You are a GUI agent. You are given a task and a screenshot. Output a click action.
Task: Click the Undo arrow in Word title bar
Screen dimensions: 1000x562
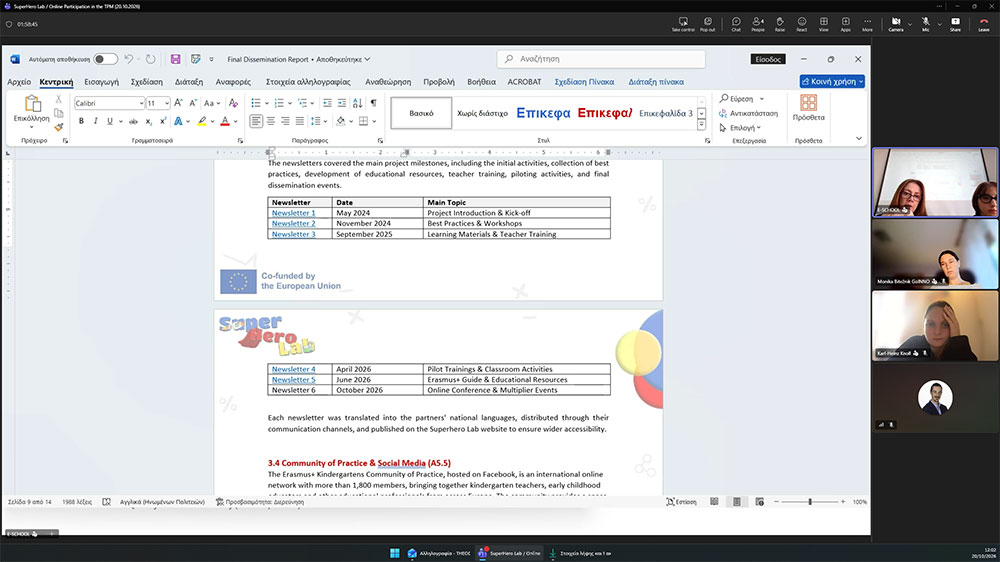pyautogui.click(x=129, y=59)
